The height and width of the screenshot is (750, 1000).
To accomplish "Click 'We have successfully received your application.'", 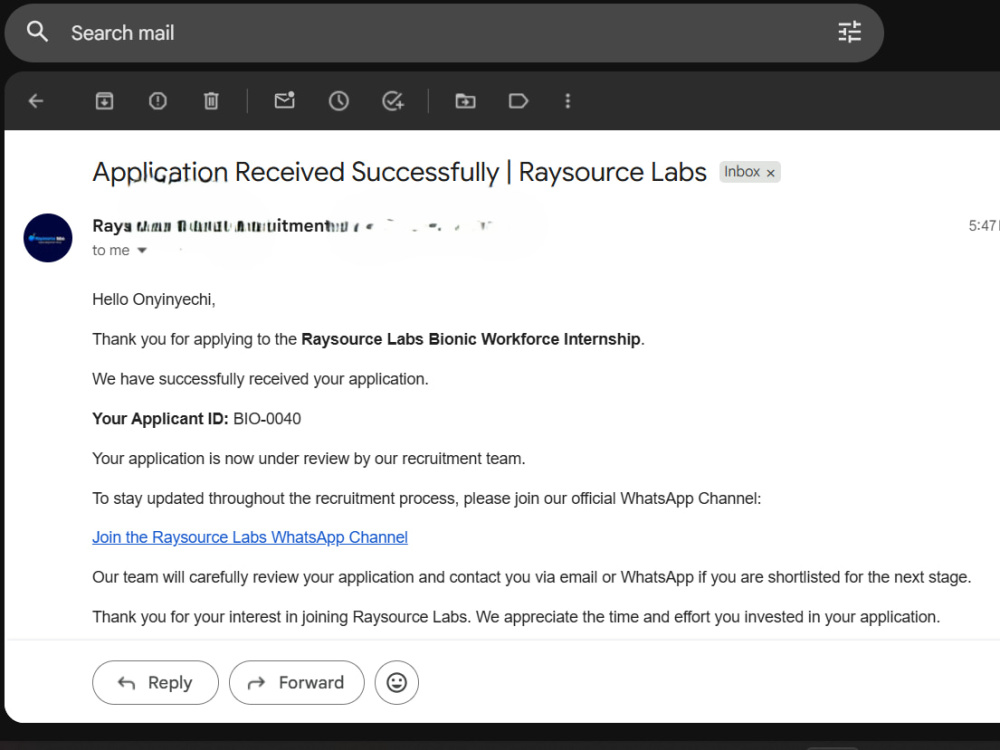I will tap(260, 379).
